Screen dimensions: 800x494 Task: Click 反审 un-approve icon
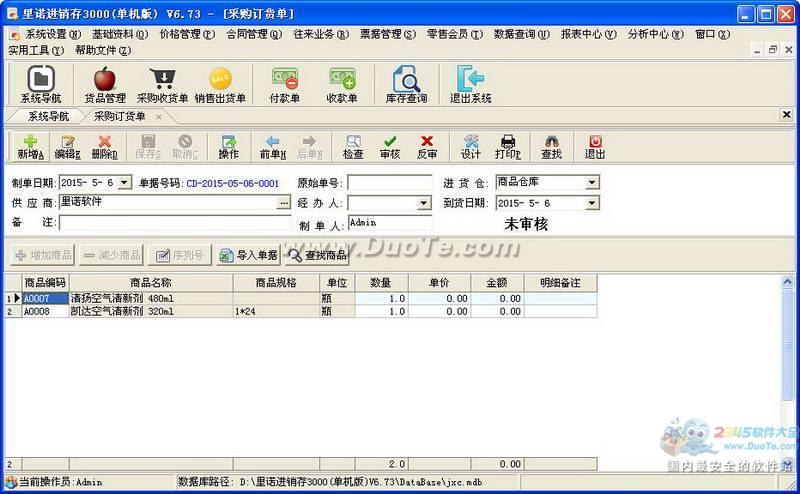point(427,147)
